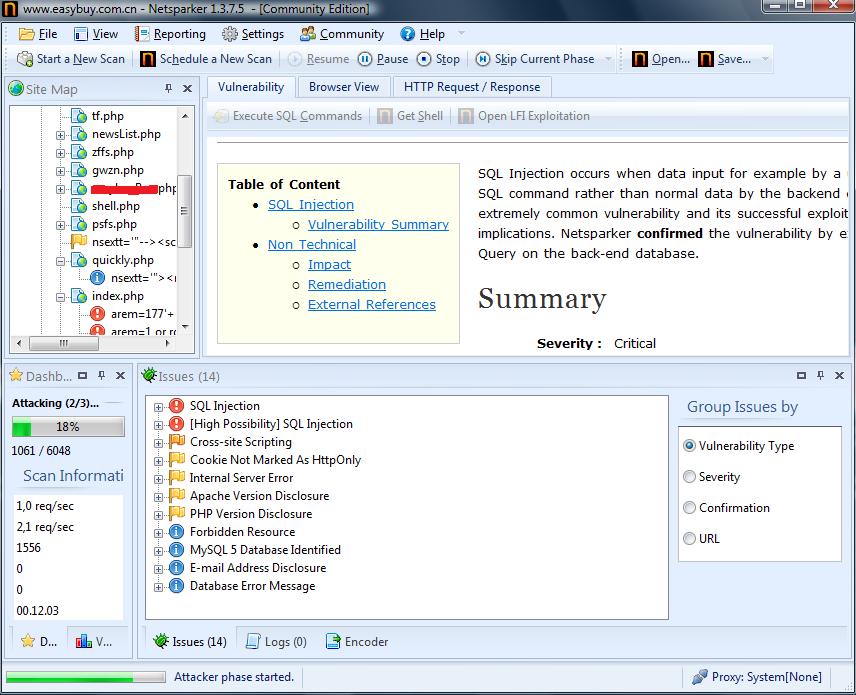Open the Community menu
856x695 pixels.
point(342,34)
